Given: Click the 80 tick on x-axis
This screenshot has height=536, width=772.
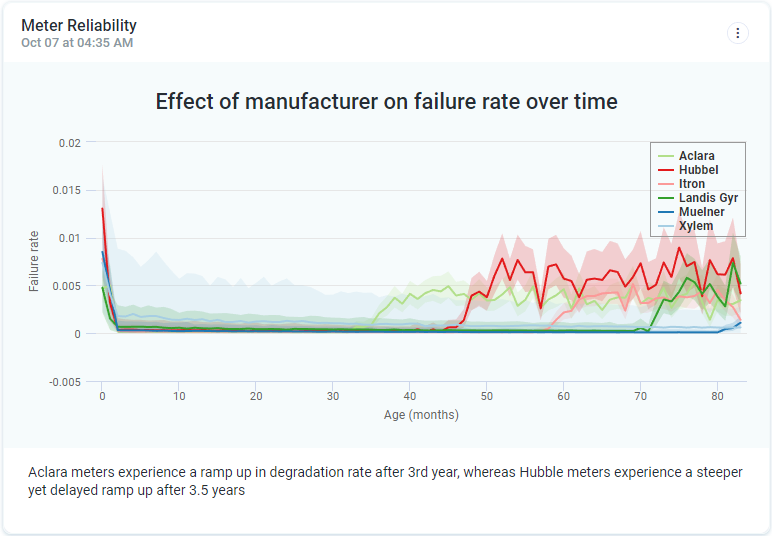Looking at the screenshot, I should tap(718, 397).
